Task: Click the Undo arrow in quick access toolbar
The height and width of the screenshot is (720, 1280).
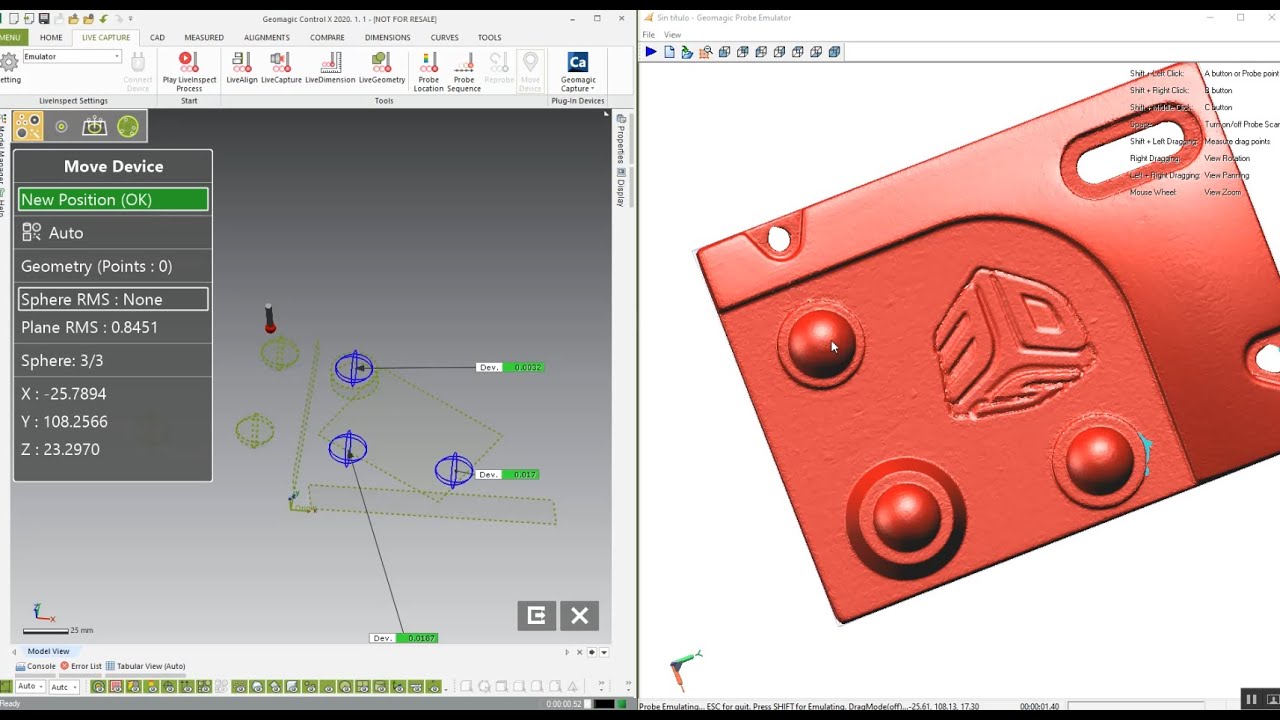Action: tap(104, 18)
